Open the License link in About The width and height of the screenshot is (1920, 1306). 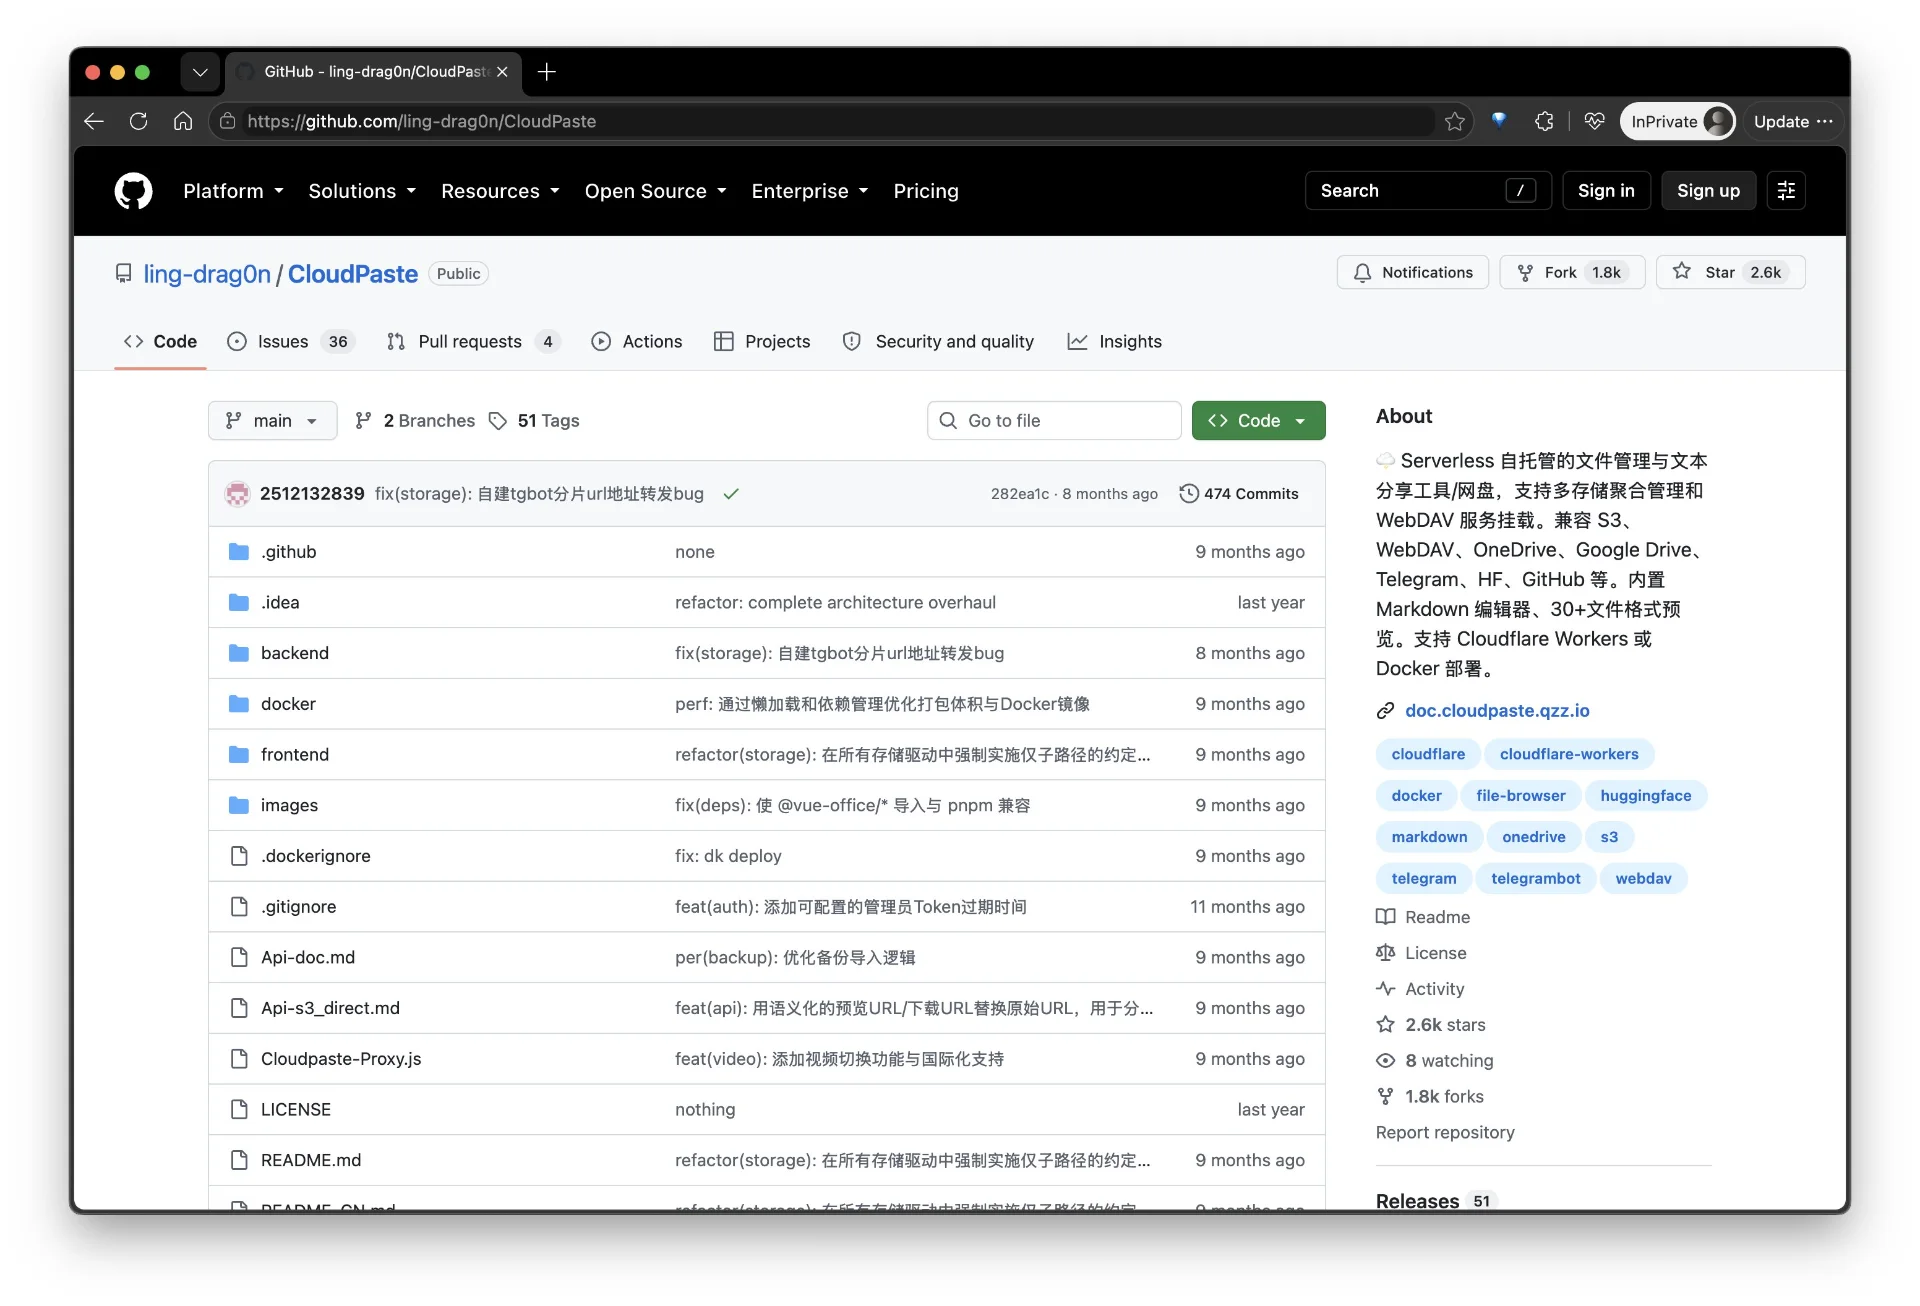coord(1422,954)
